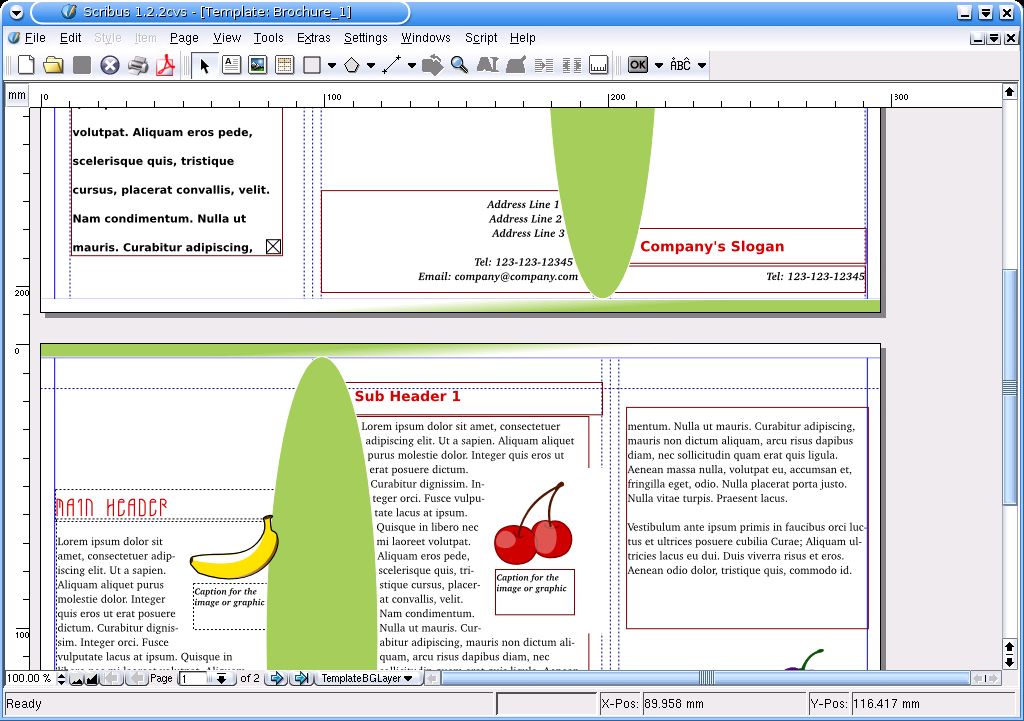
Task: Open the mm ruler unit selector
Action: (17, 95)
